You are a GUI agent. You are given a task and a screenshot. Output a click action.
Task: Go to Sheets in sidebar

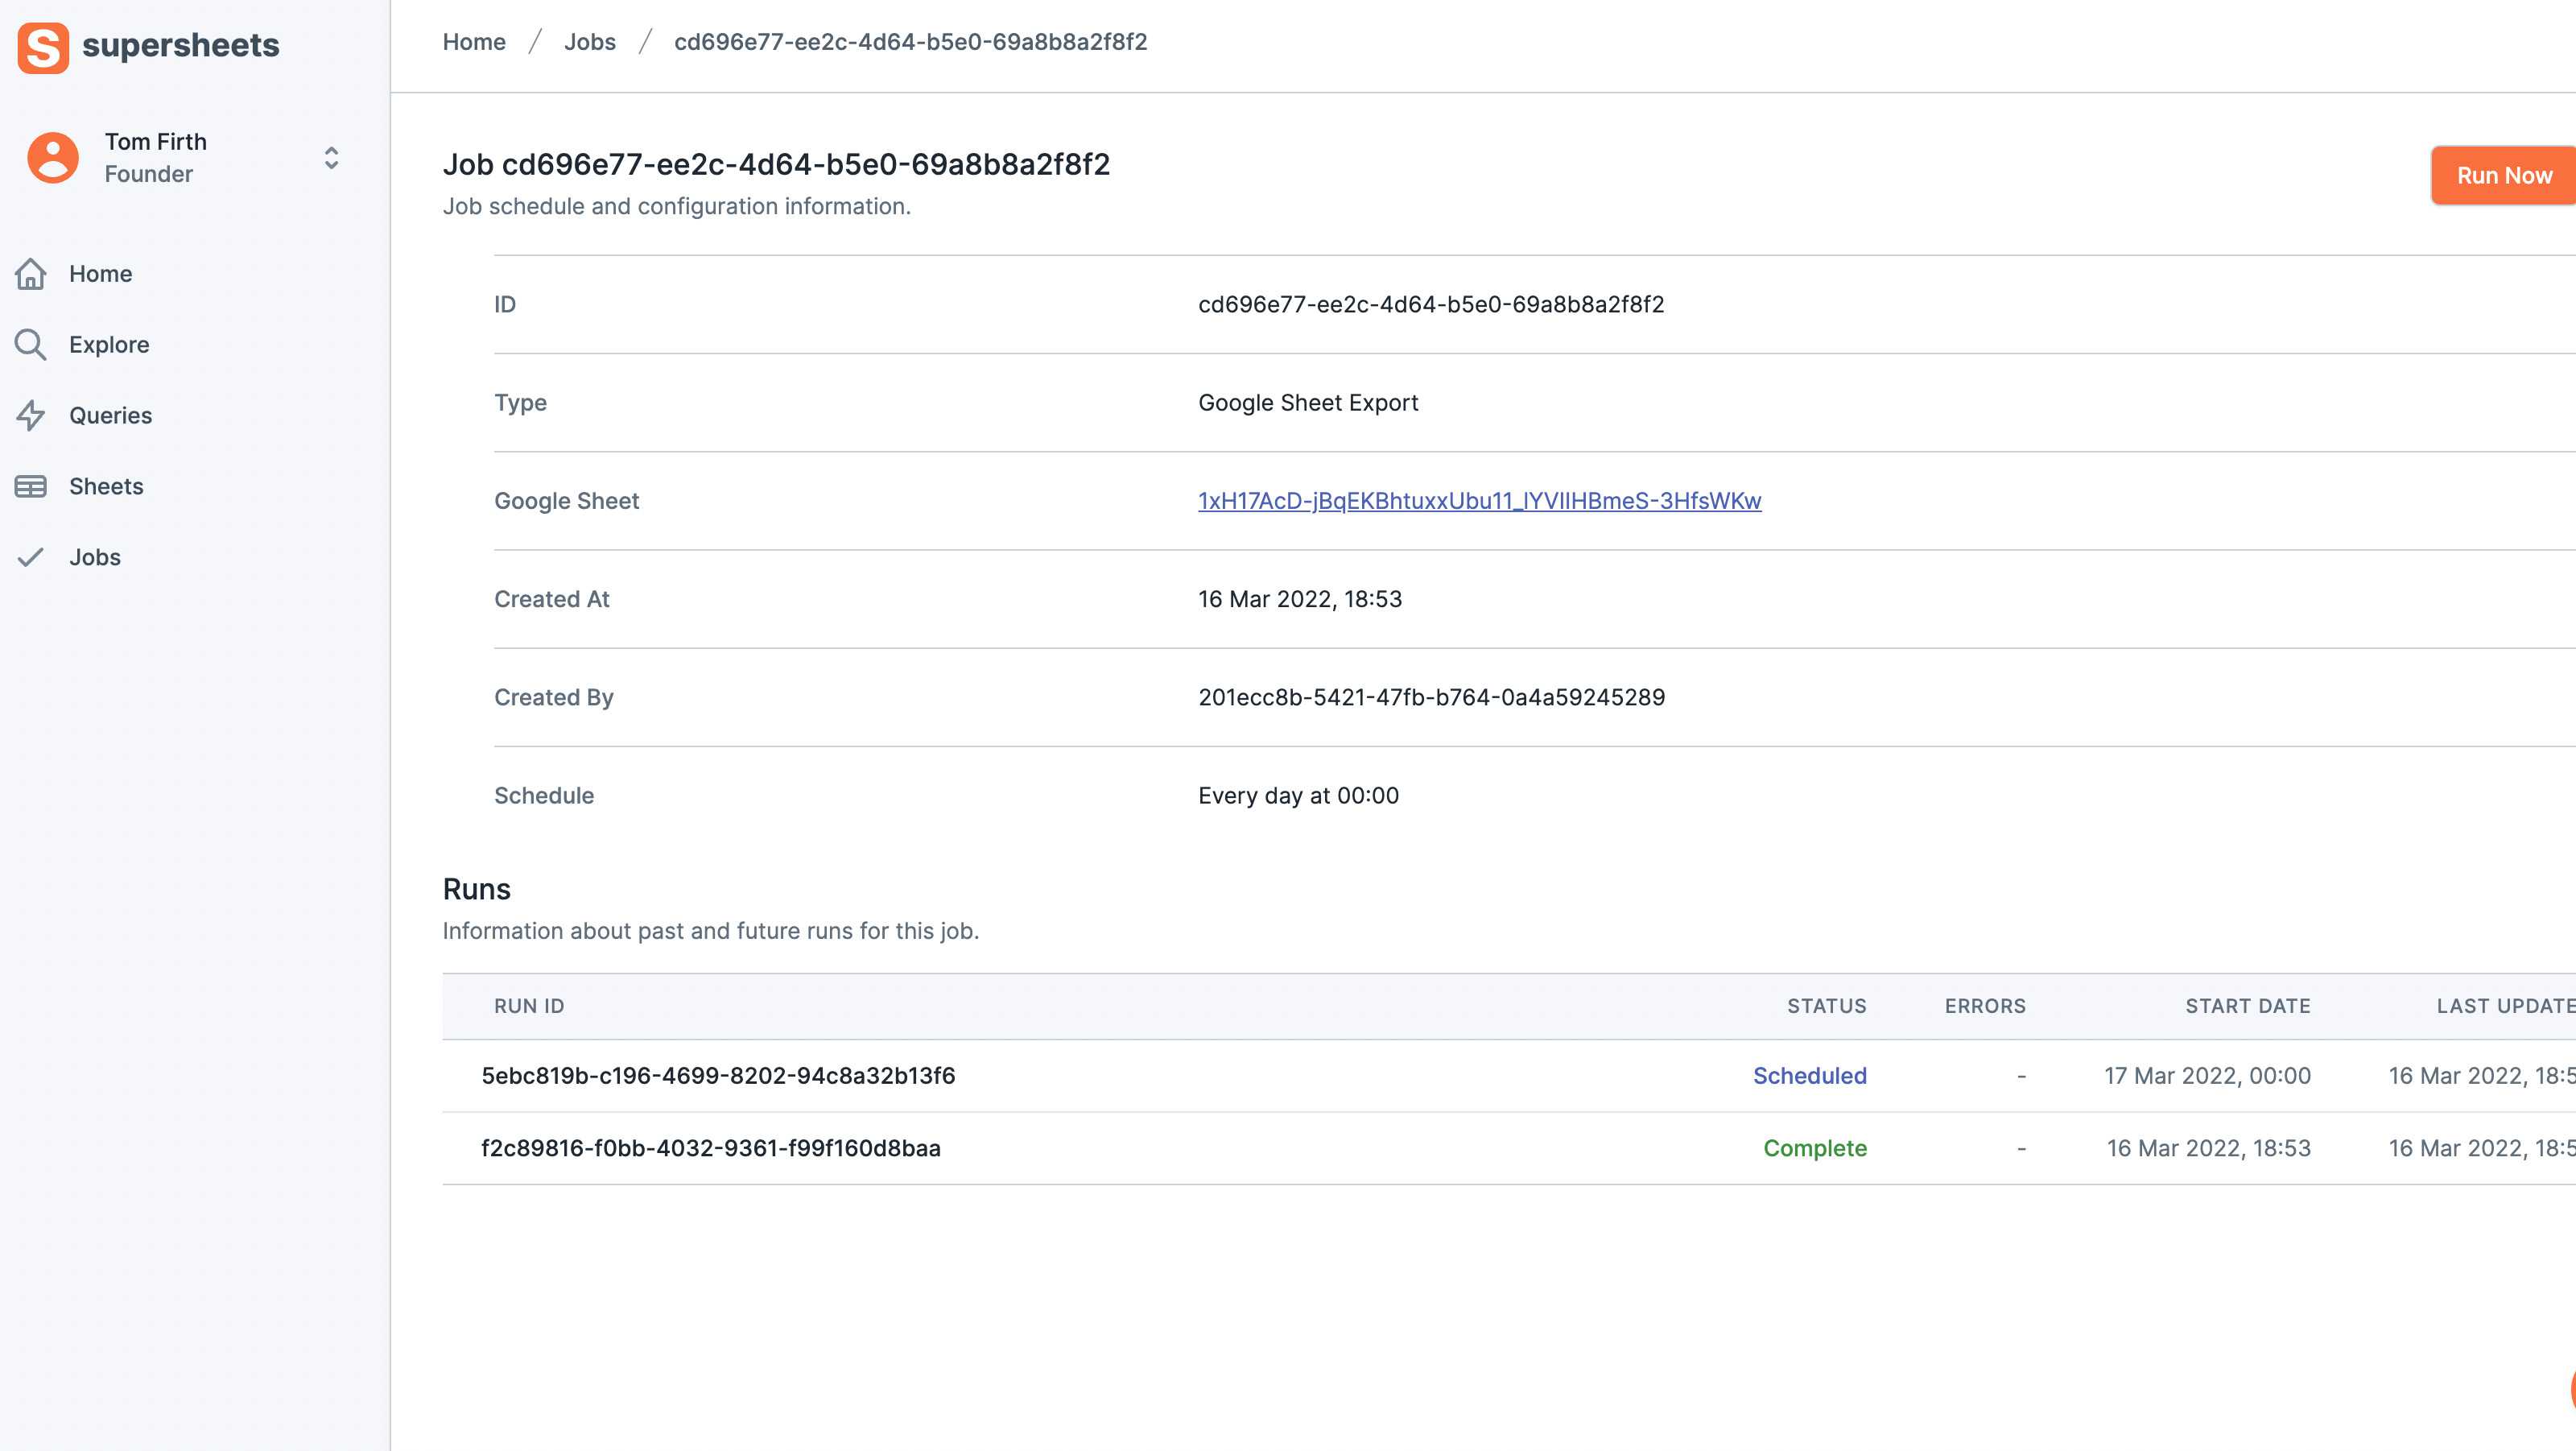(106, 487)
